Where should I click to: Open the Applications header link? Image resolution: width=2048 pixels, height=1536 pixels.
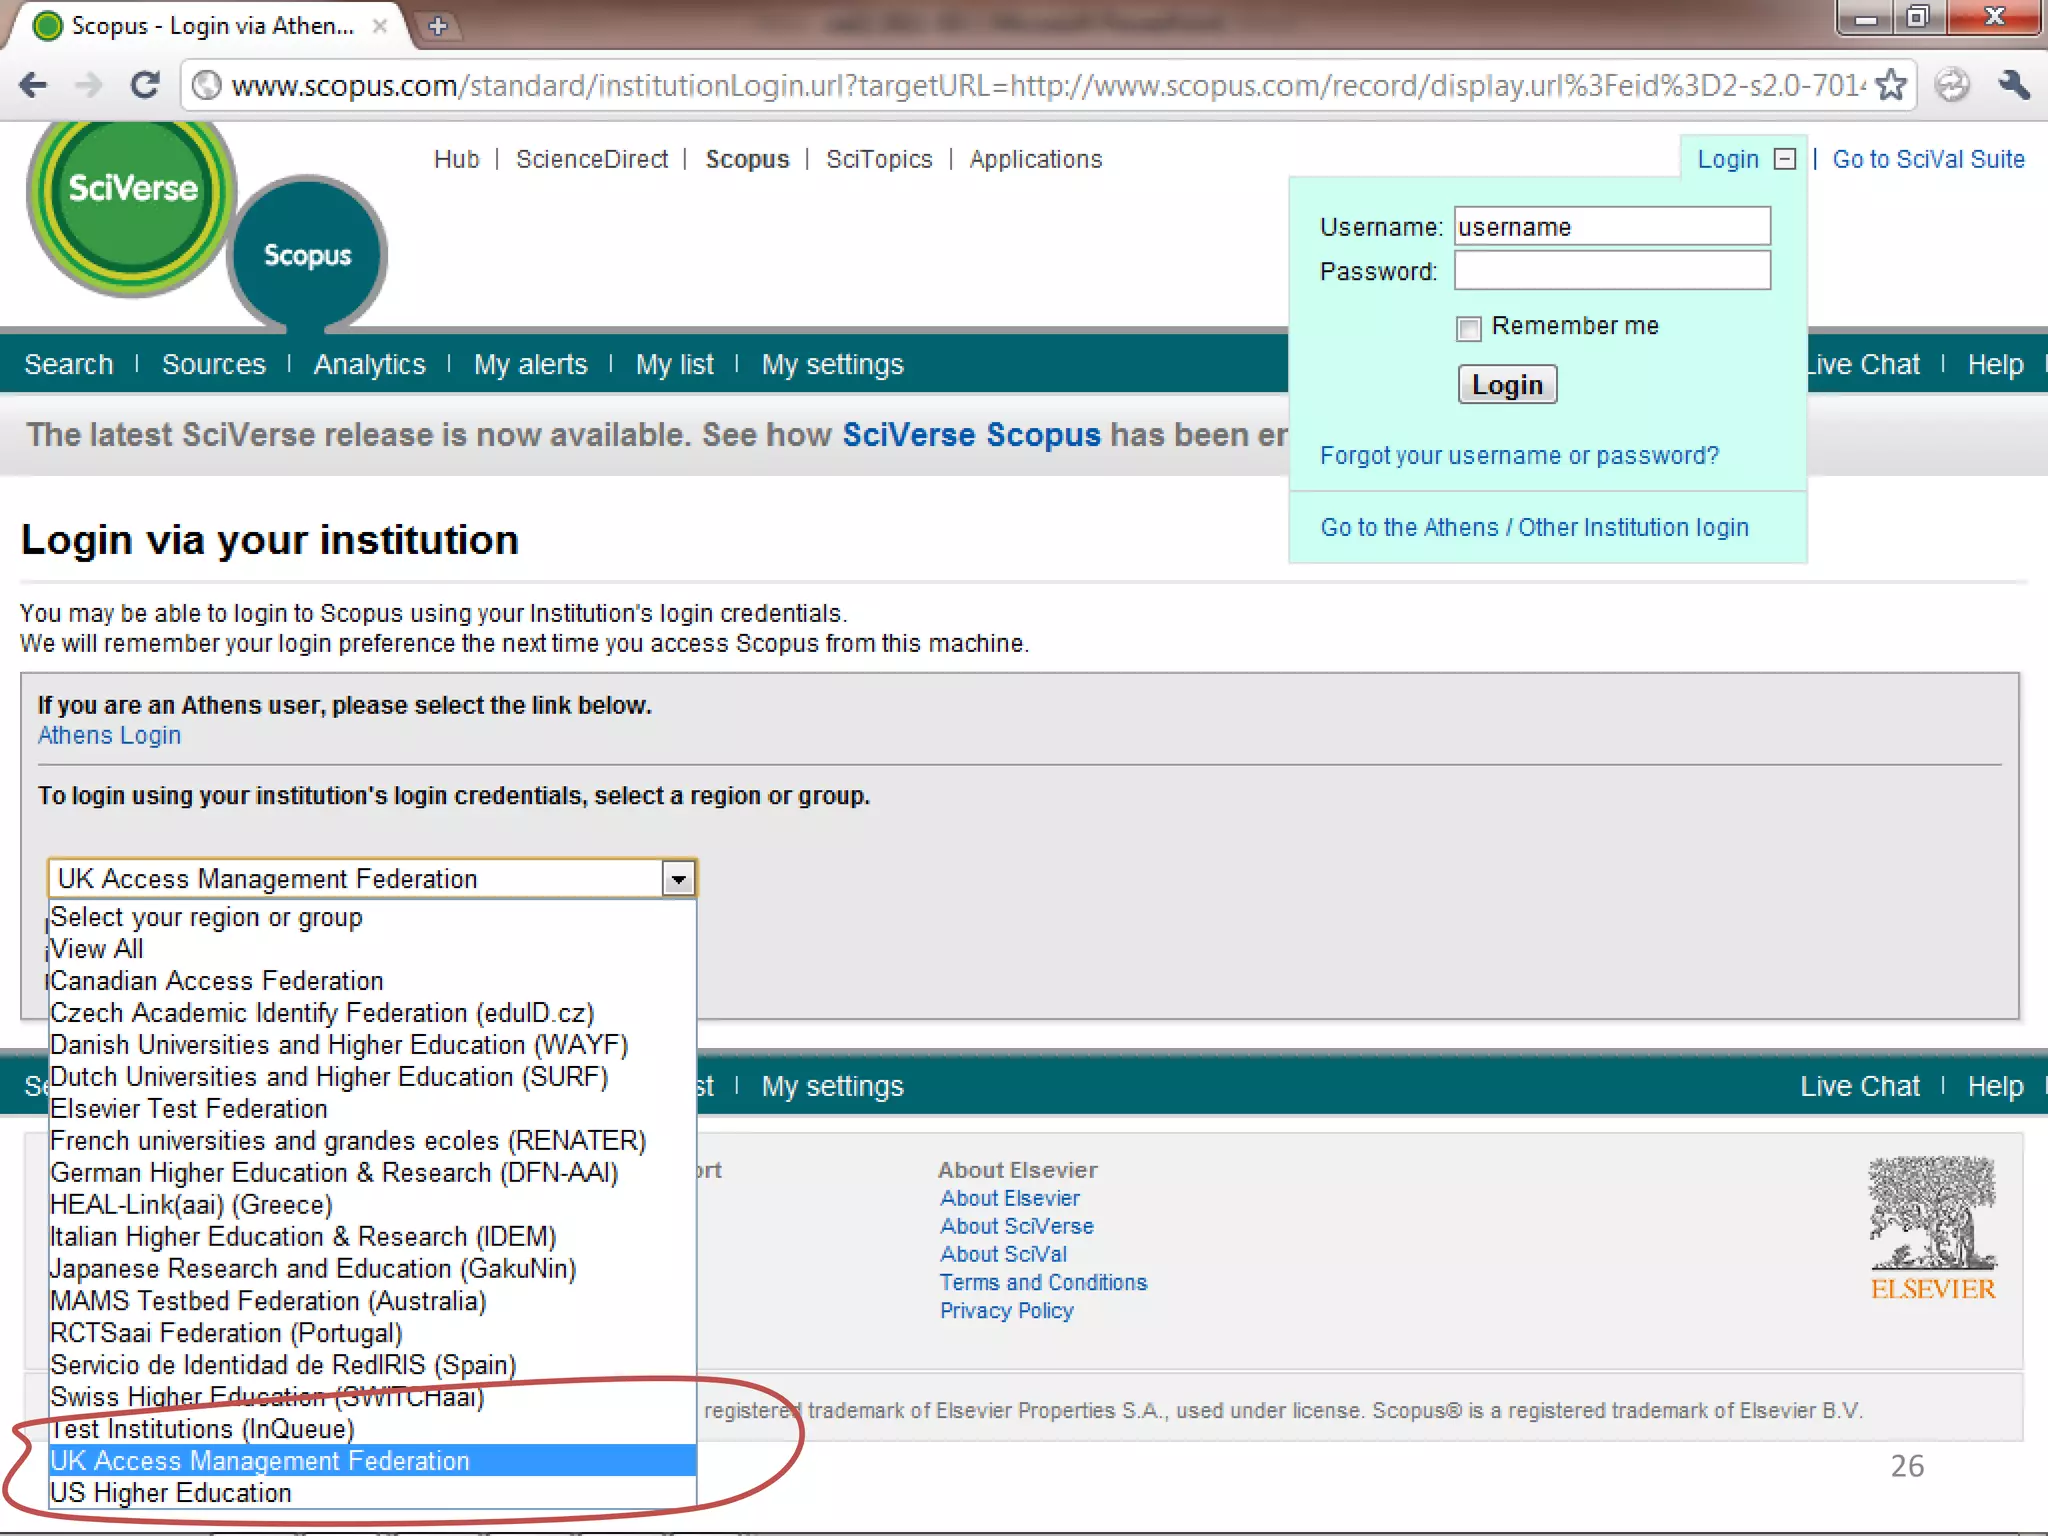click(1036, 160)
